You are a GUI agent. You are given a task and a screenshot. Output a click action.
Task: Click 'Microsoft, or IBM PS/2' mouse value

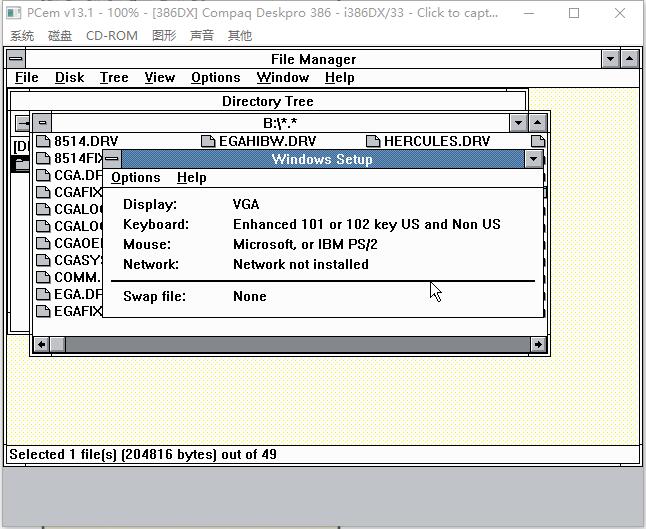click(x=305, y=244)
